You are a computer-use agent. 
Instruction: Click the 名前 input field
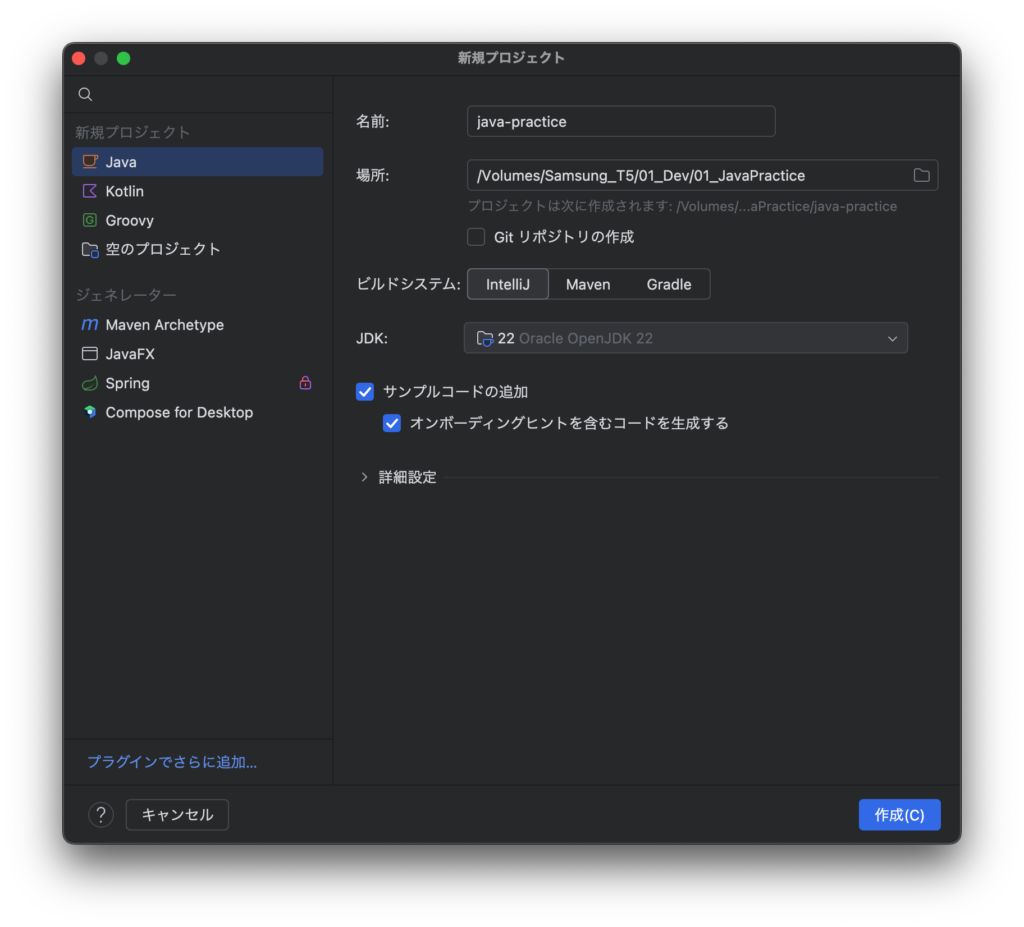(620, 121)
